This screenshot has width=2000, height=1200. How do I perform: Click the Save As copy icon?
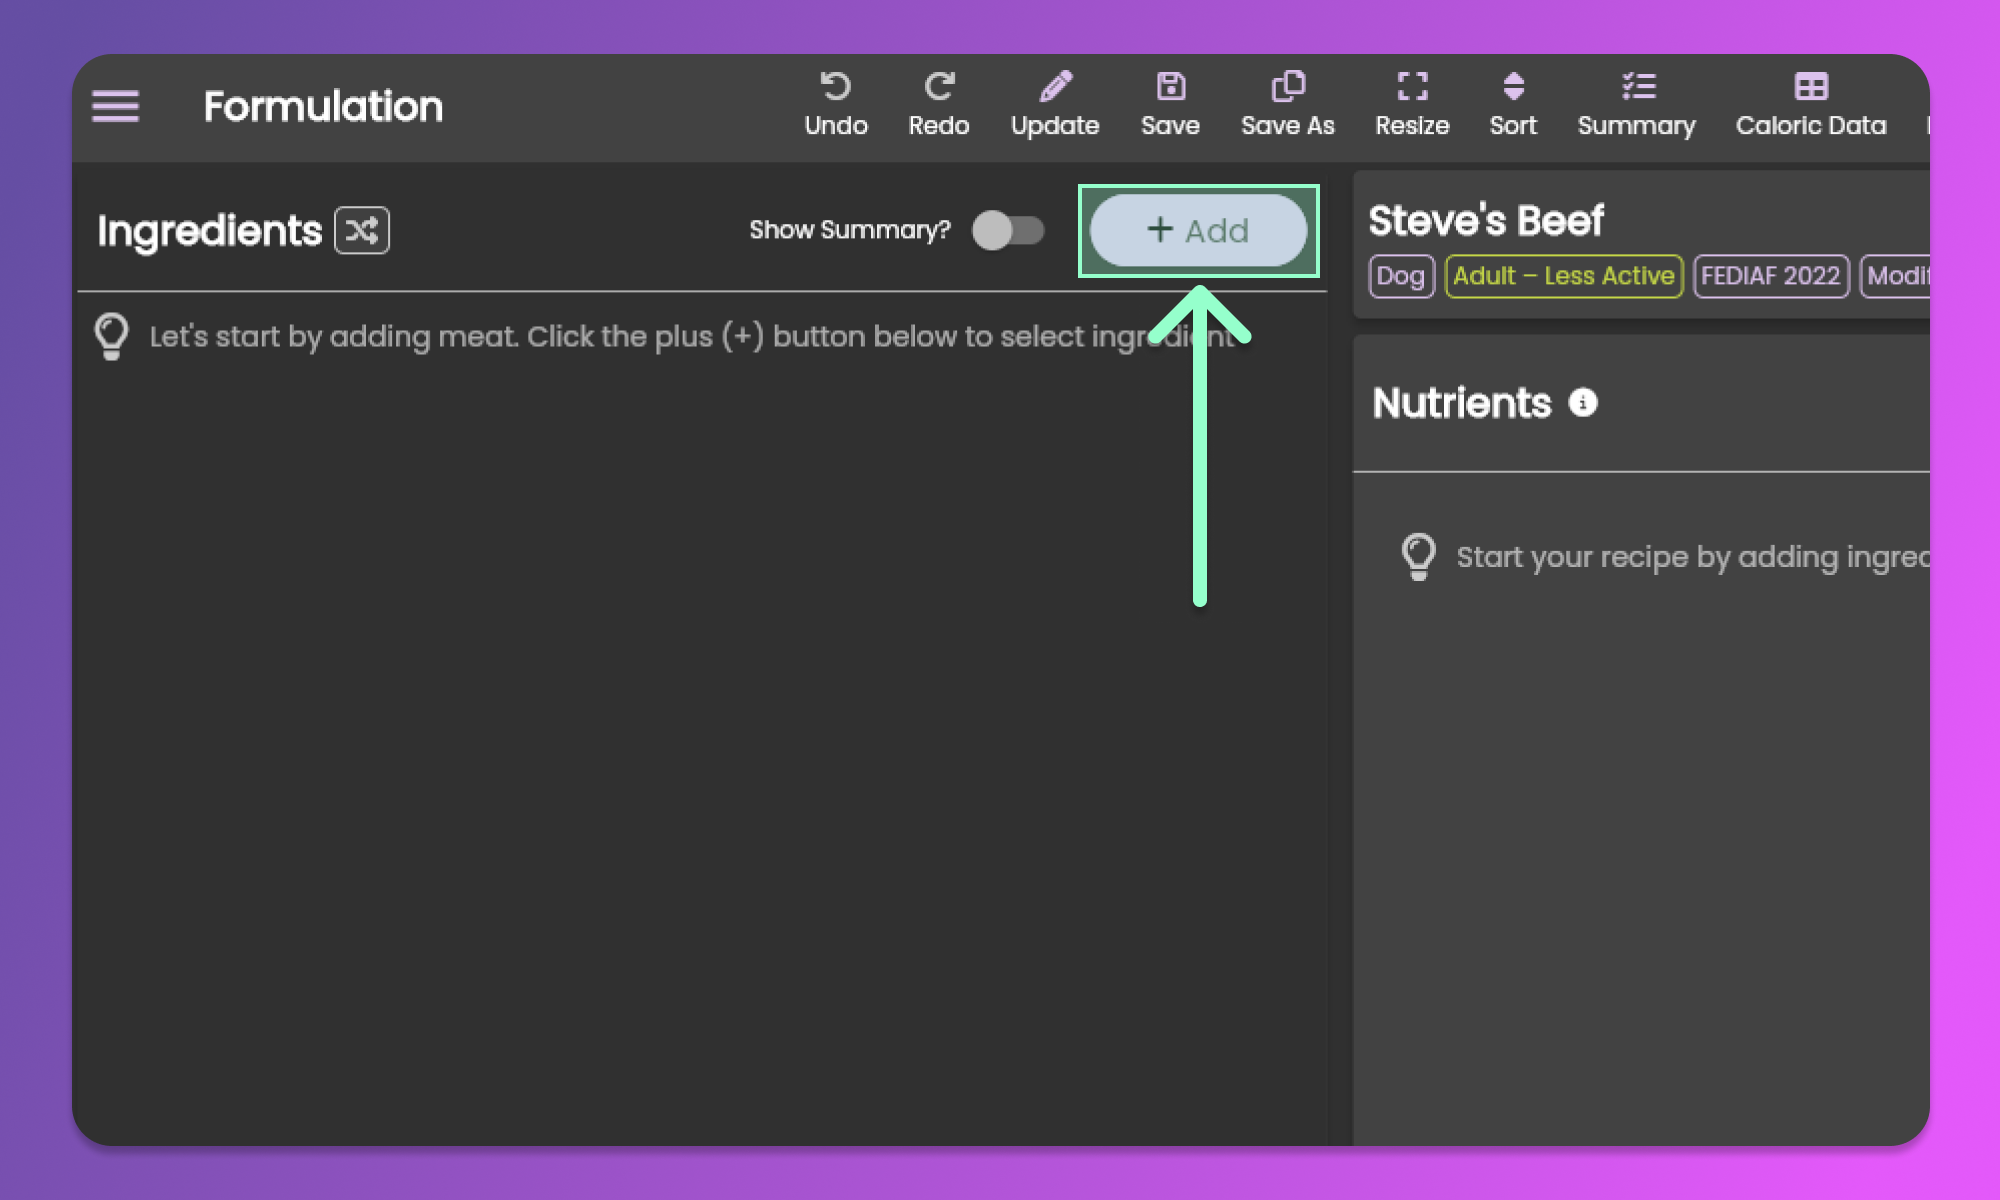[x=1287, y=87]
